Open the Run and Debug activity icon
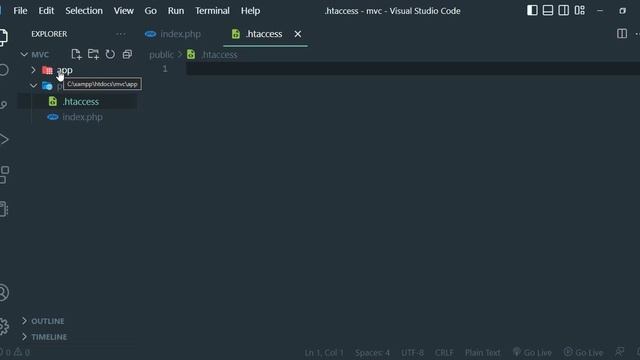This screenshot has height=360, width=640. (4, 140)
